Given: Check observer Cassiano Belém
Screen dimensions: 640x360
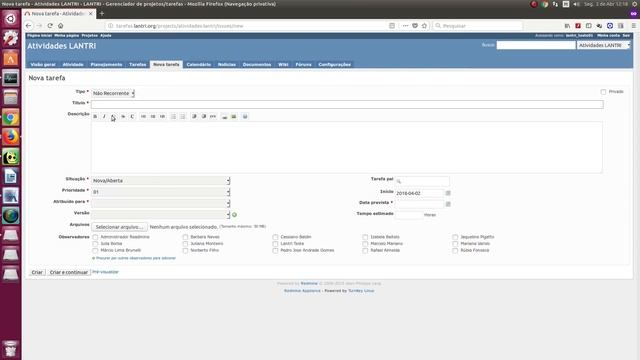Looking at the screenshot, I should pyautogui.click(x=275, y=237).
